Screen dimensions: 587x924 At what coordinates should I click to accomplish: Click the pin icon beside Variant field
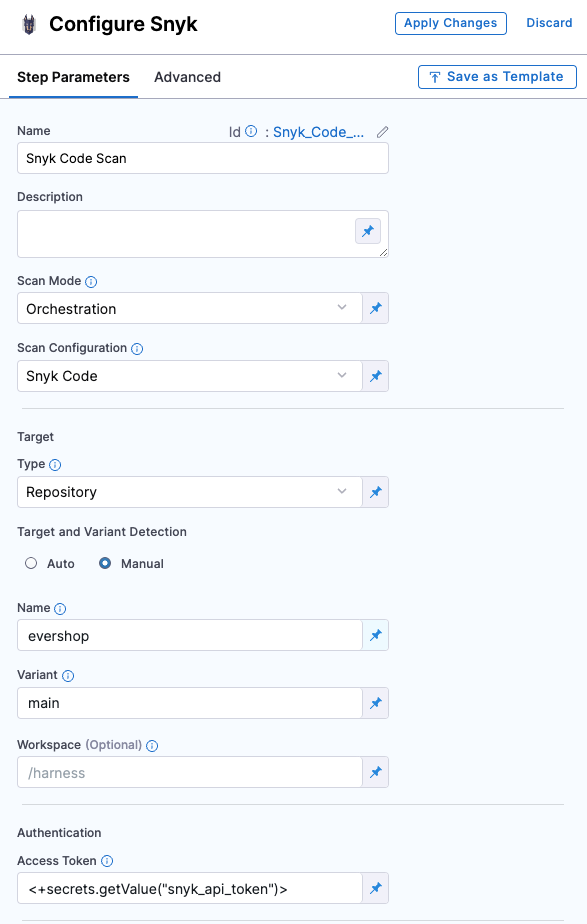coord(375,703)
